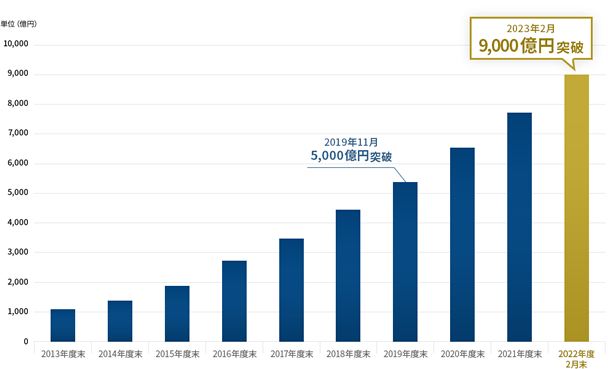
Task: Click the 2020年度末 bar
Action: click(462, 244)
